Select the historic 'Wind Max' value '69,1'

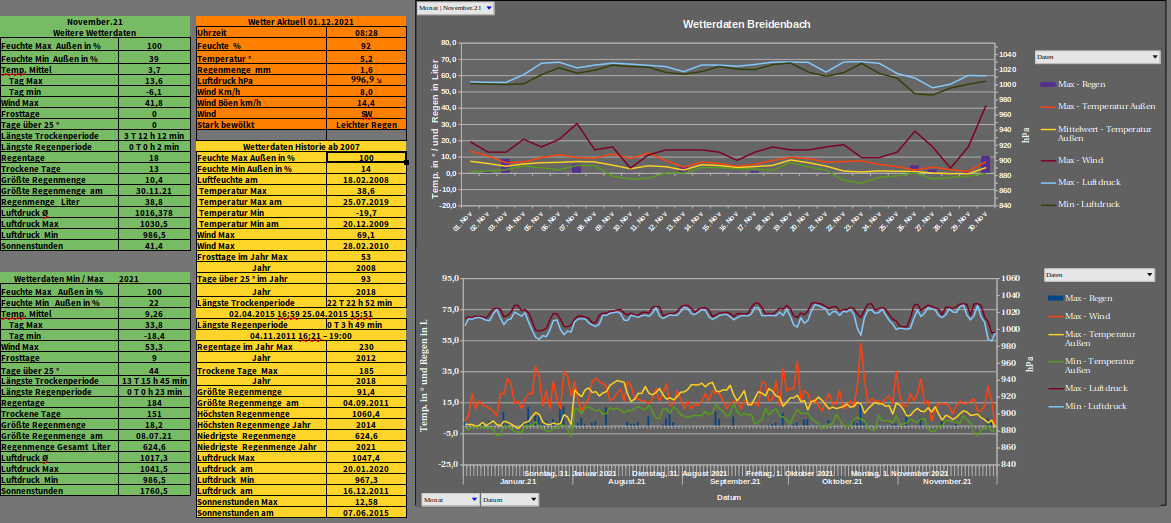[x=367, y=235]
